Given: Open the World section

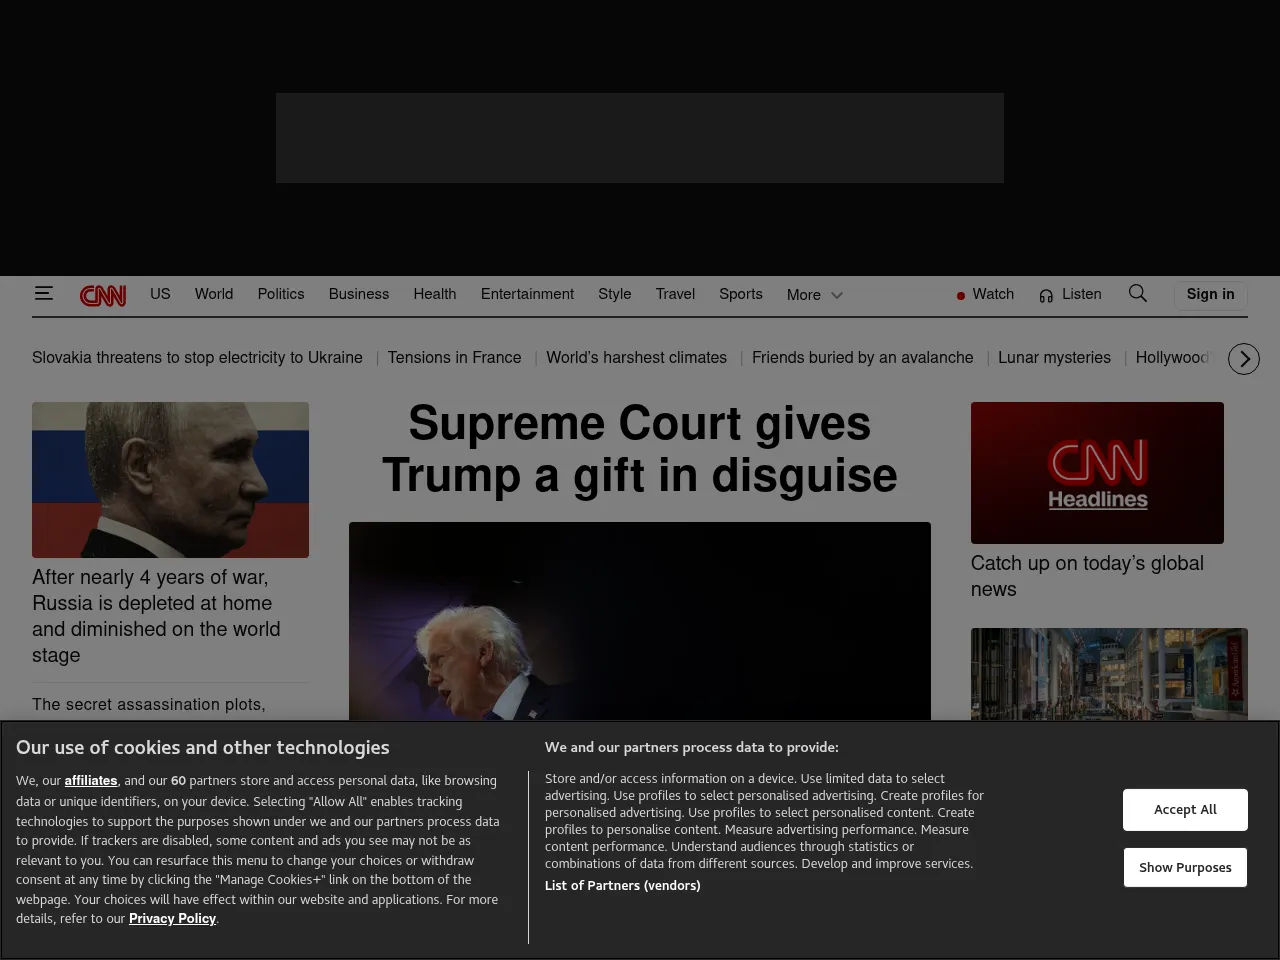Looking at the screenshot, I should pyautogui.click(x=213, y=294).
